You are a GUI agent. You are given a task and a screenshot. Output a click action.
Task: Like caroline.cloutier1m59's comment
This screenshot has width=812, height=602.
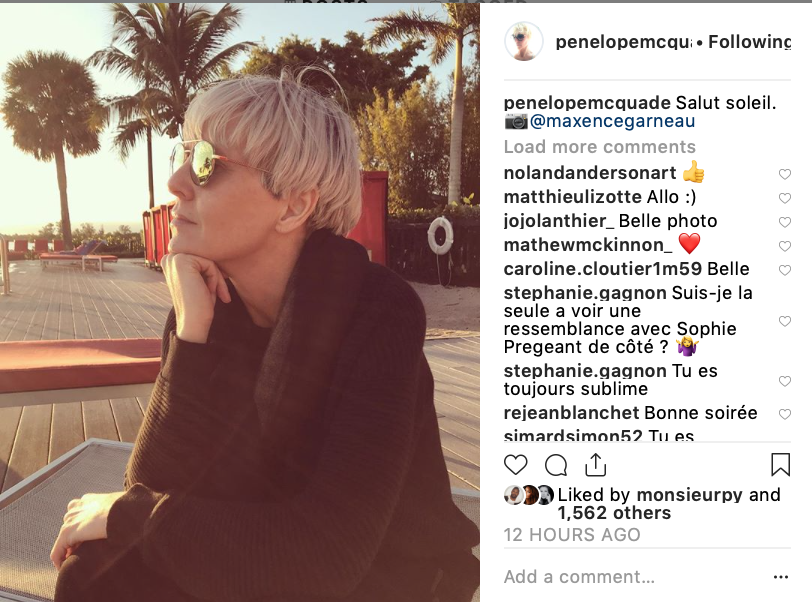click(785, 270)
